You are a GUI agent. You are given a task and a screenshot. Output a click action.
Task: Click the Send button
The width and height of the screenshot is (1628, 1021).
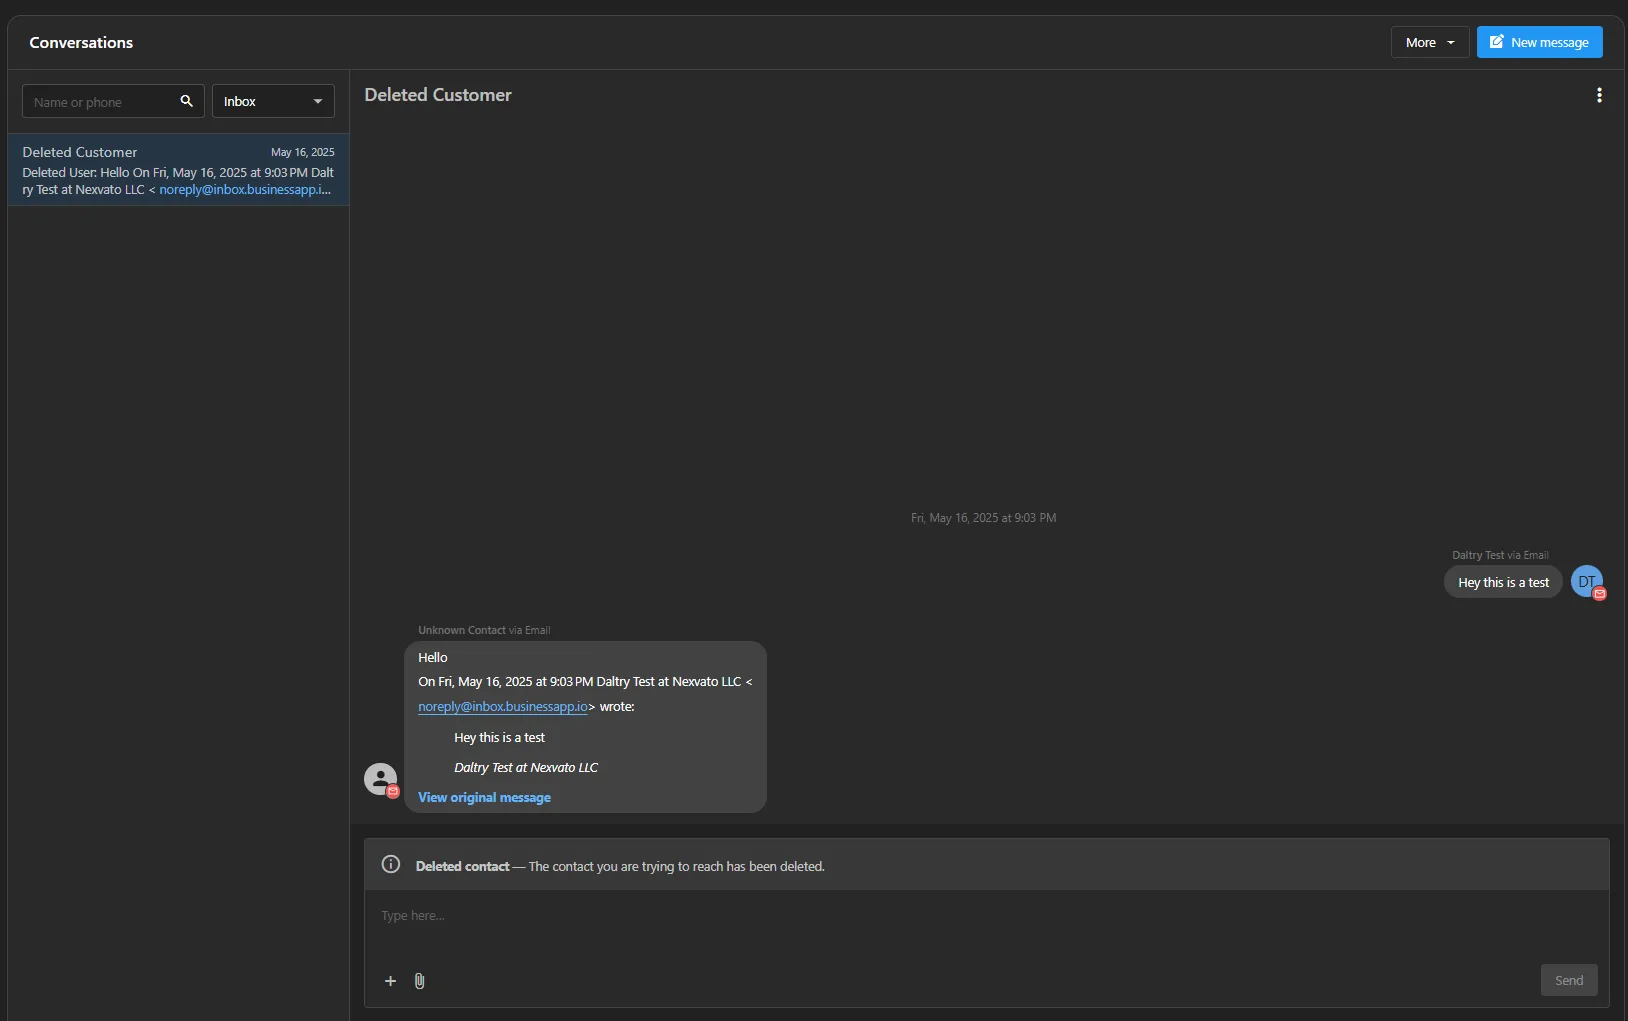click(x=1568, y=981)
